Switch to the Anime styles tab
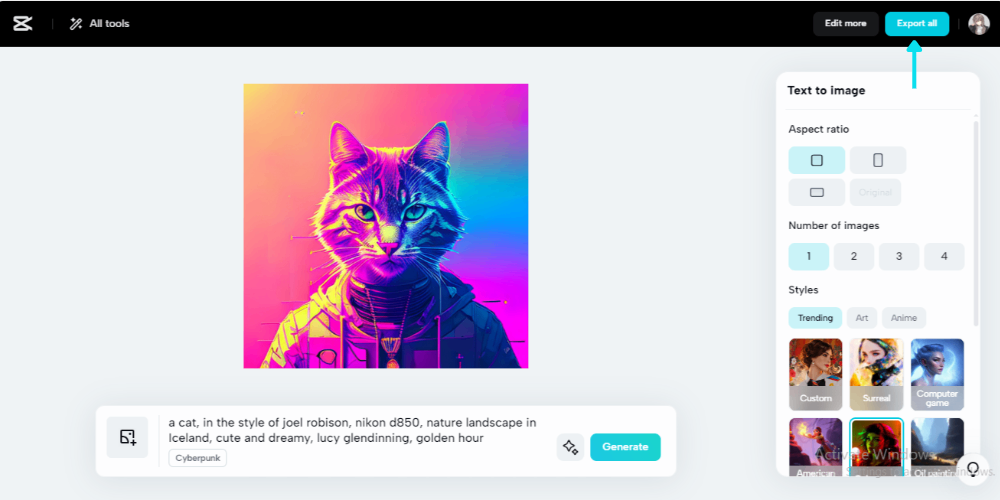The height and width of the screenshot is (500, 1000). click(x=904, y=318)
